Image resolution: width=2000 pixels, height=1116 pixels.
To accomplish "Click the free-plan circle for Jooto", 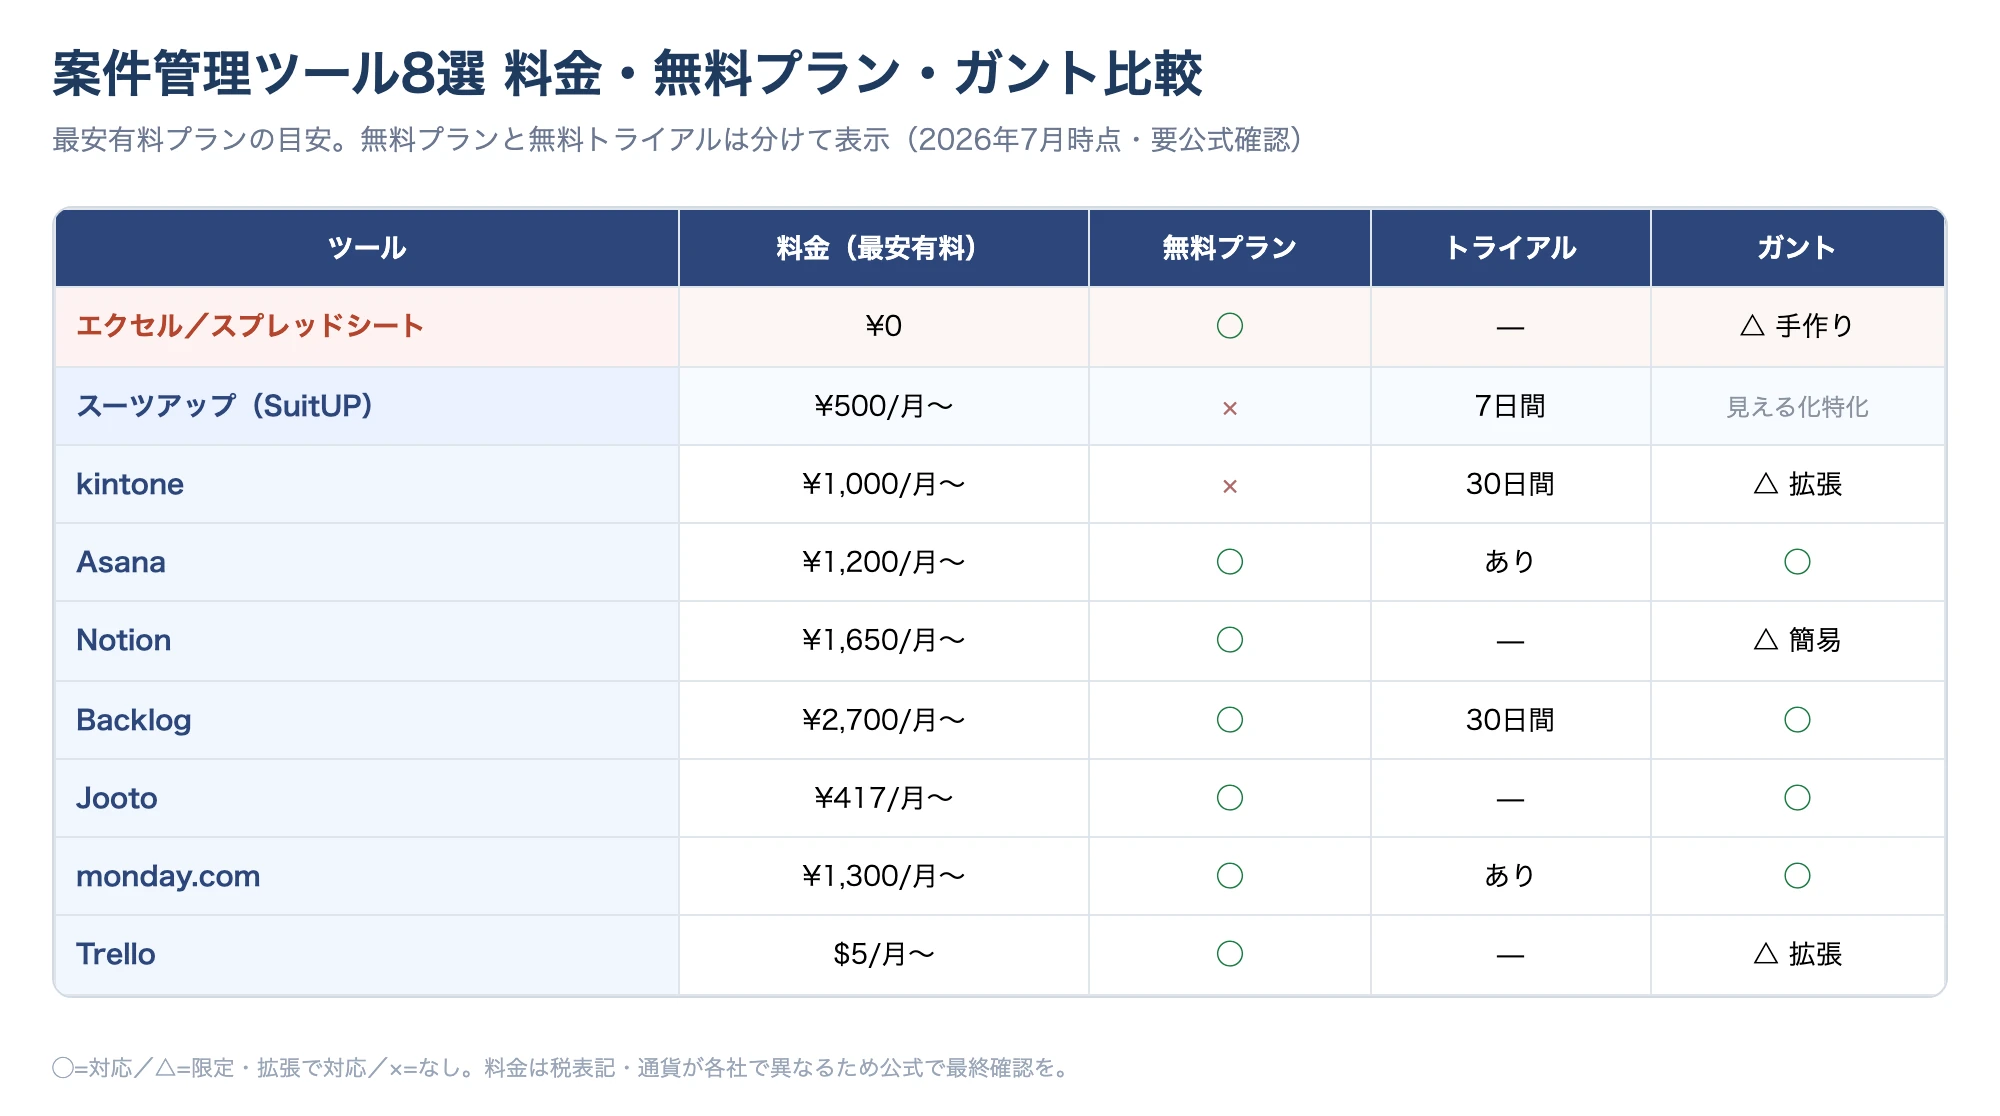I will 1230,798.
